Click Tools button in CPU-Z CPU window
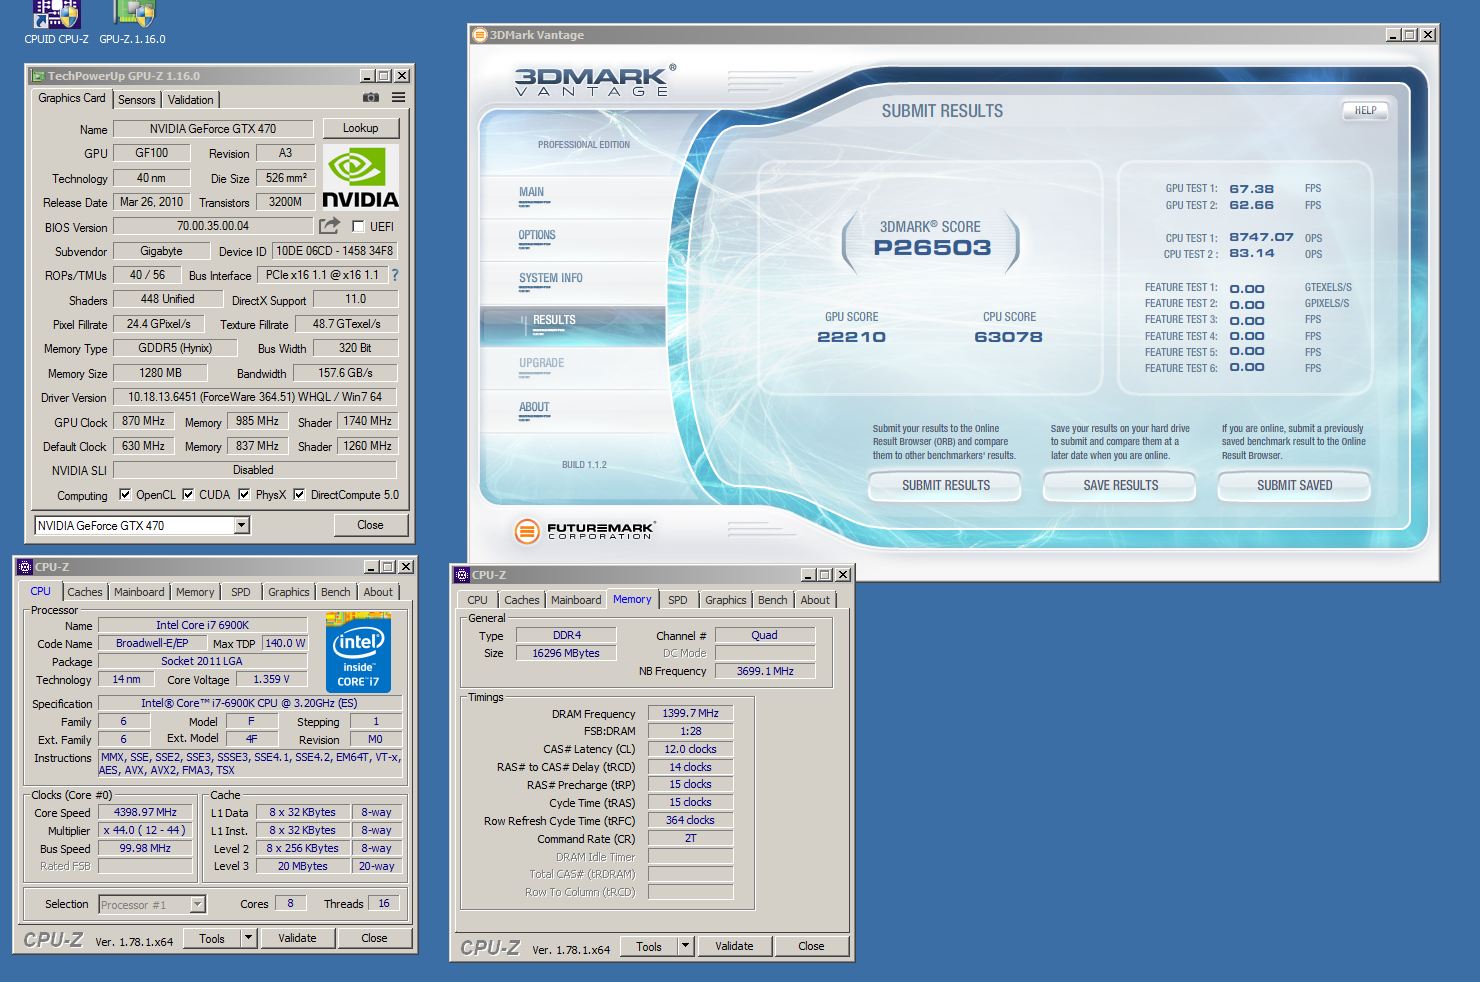 [212, 938]
